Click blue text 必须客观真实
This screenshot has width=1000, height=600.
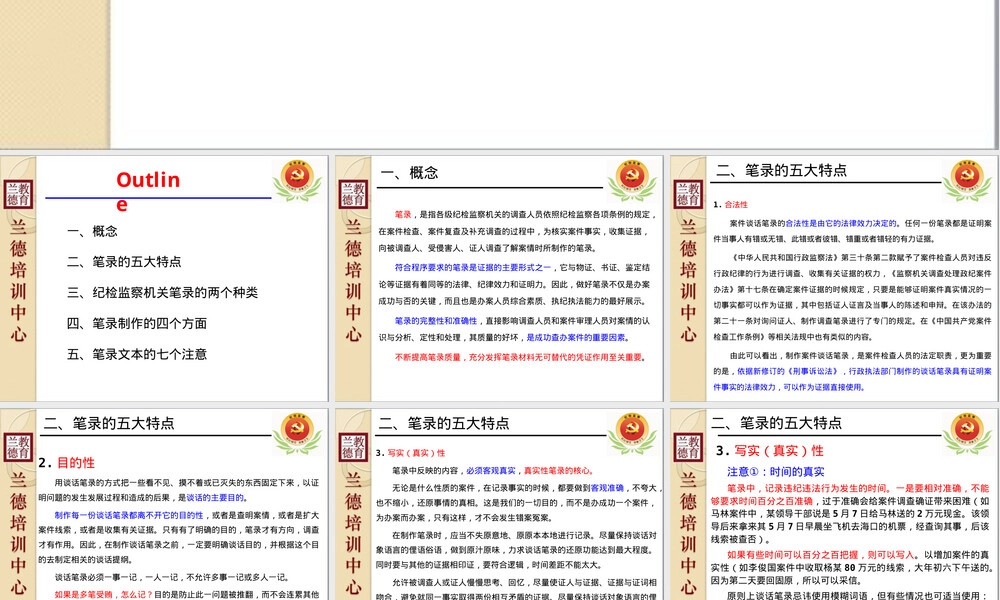pos(490,471)
